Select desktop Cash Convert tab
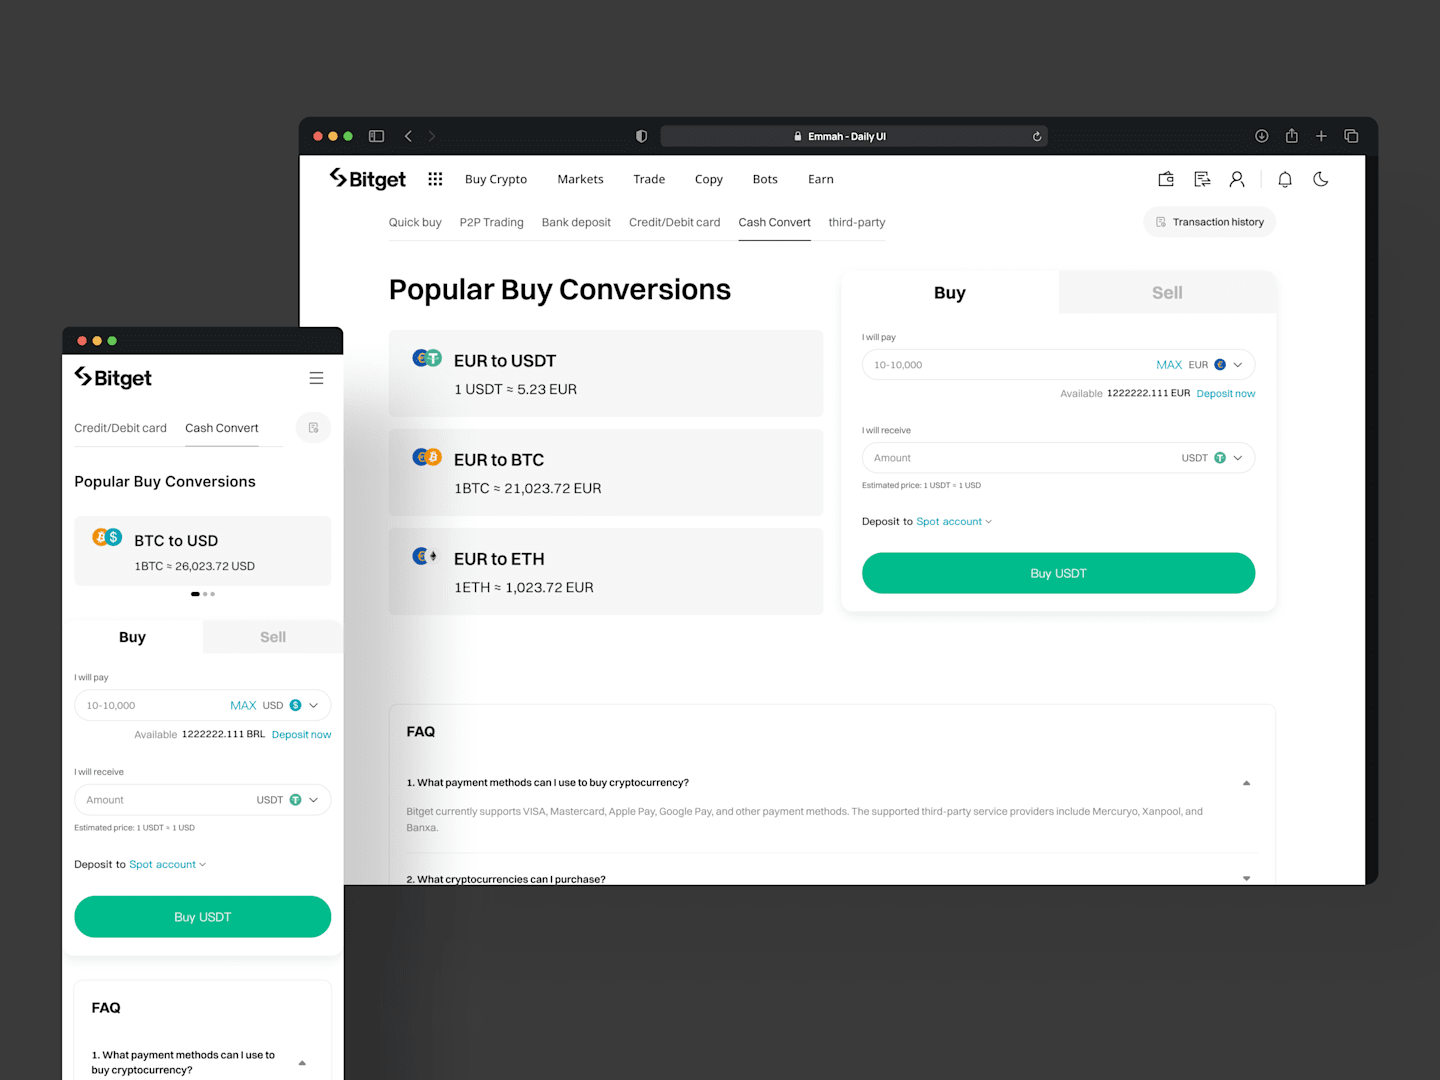Screen dimensions: 1440x1080 coord(775,222)
